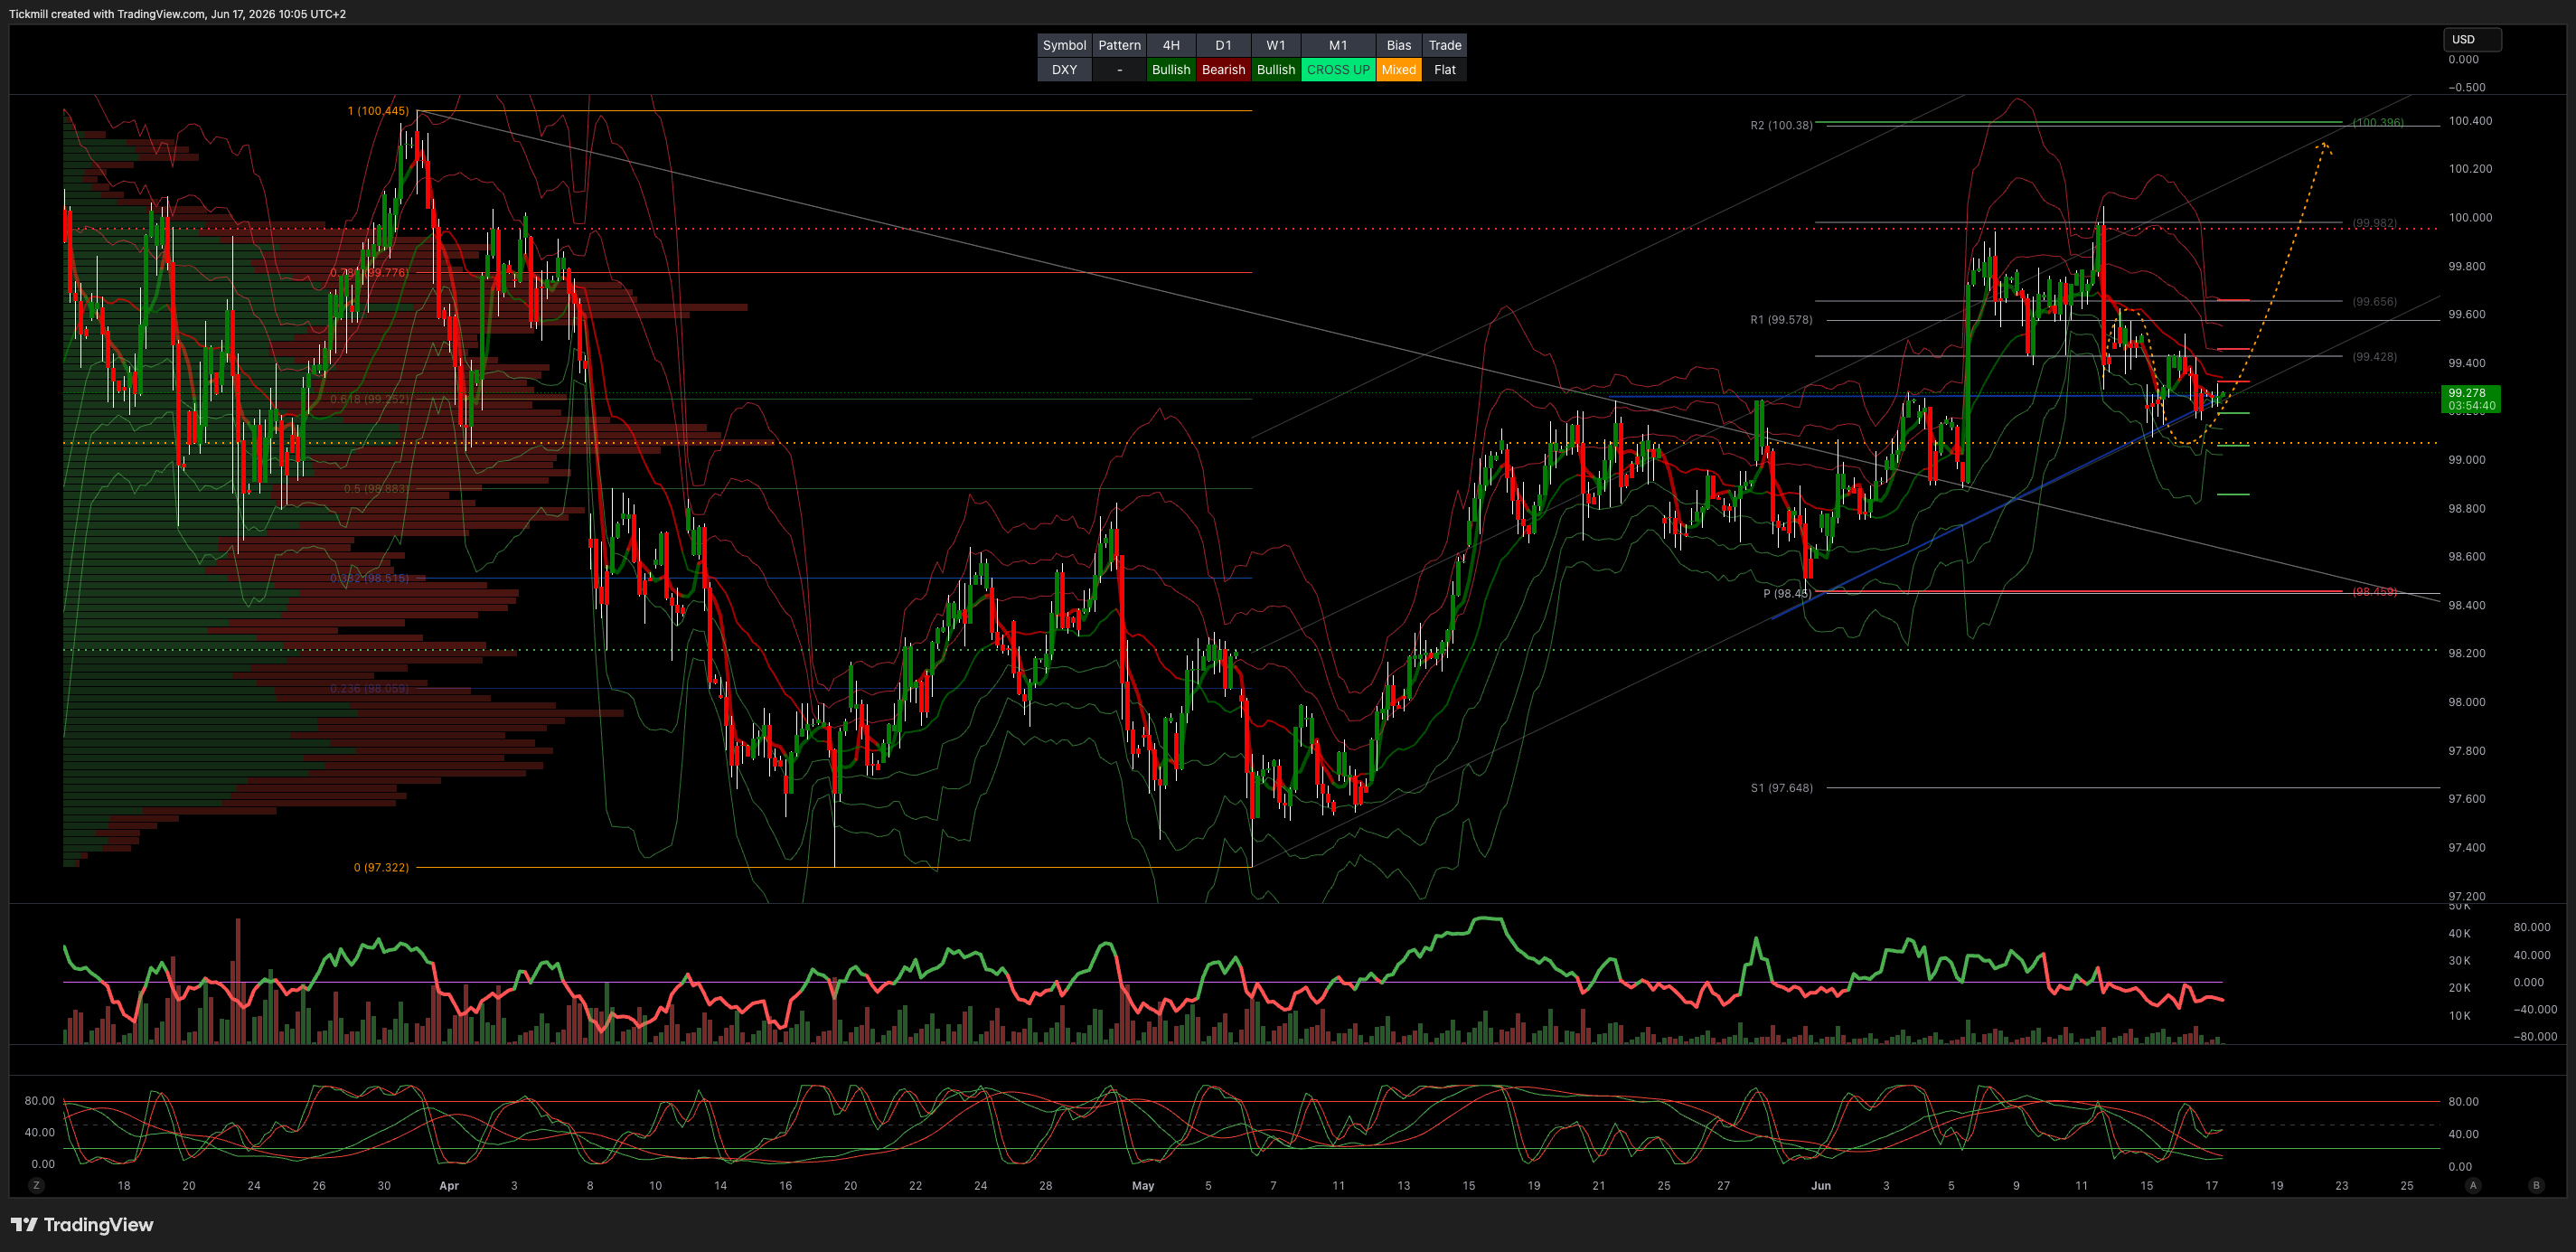Click the 40K volume scale label
Viewport: 2576px width, 1252px height.
pos(2459,933)
